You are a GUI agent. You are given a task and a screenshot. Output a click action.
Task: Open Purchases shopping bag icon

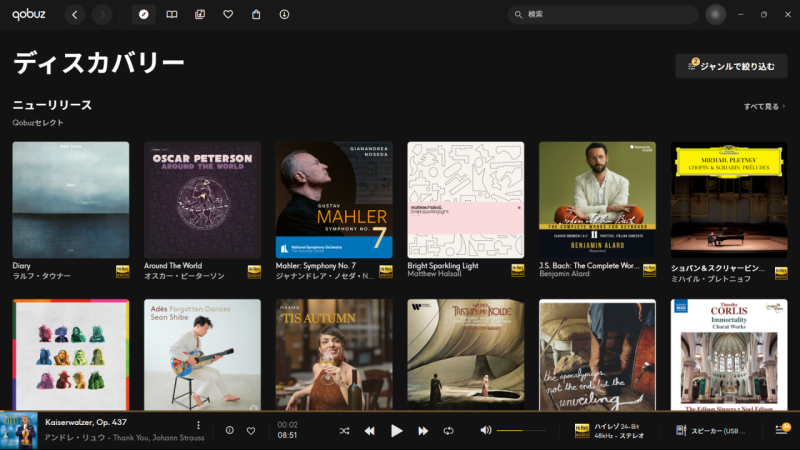[256, 15]
